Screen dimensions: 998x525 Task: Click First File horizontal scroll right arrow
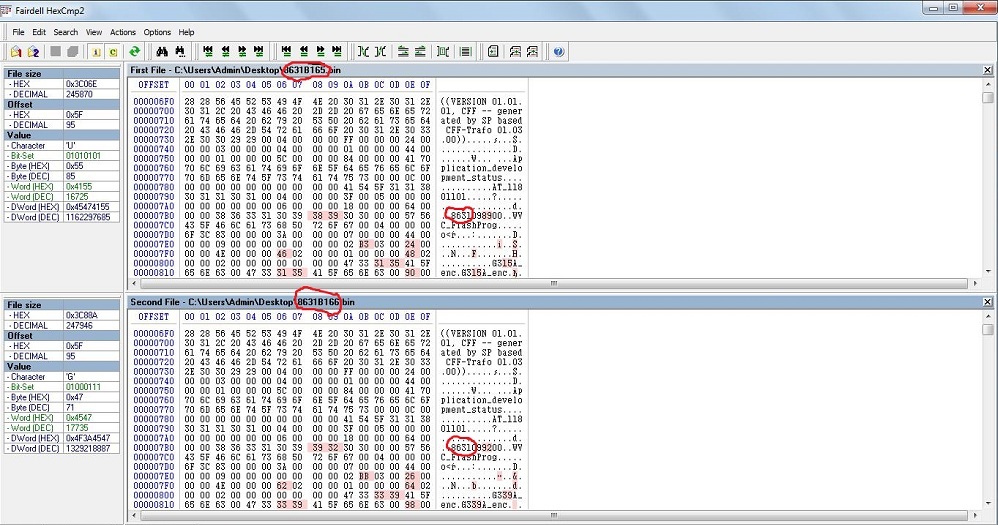tap(976, 283)
